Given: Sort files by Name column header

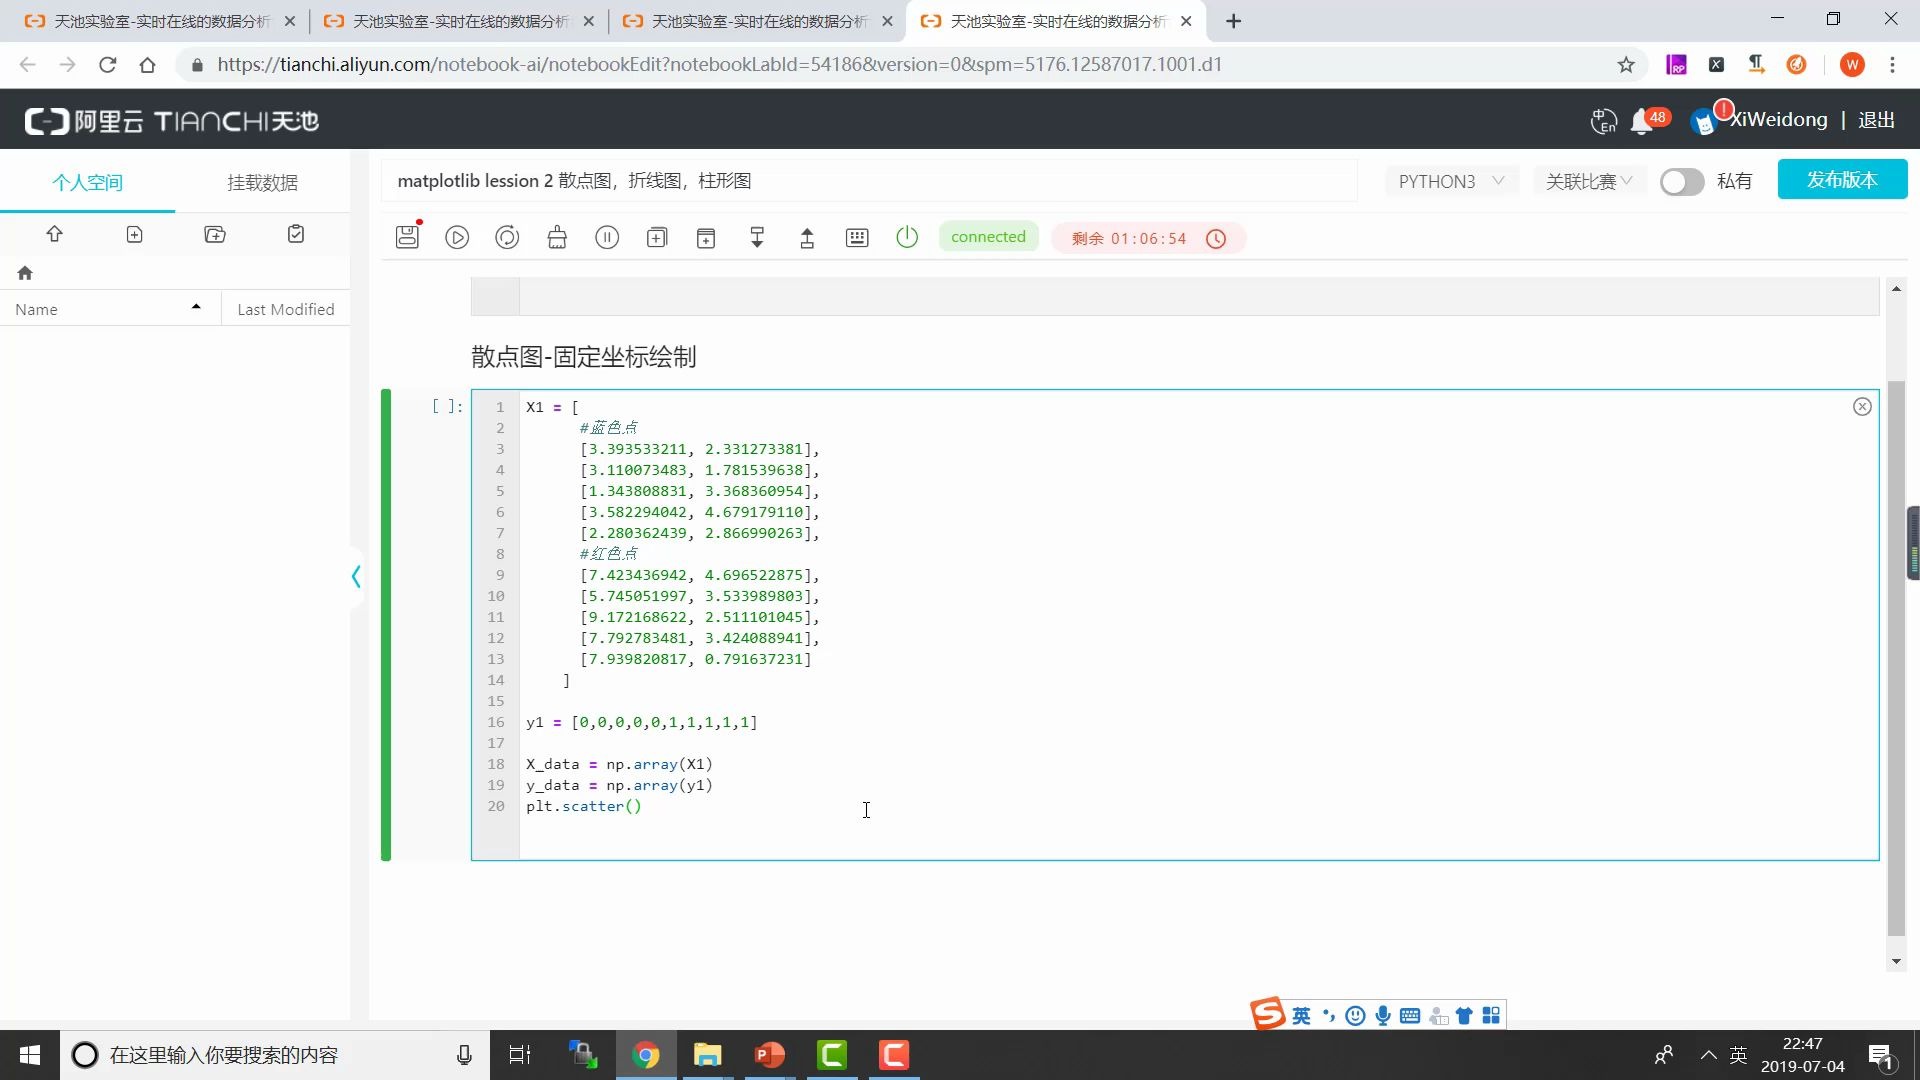Looking at the screenshot, I should (x=37, y=309).
